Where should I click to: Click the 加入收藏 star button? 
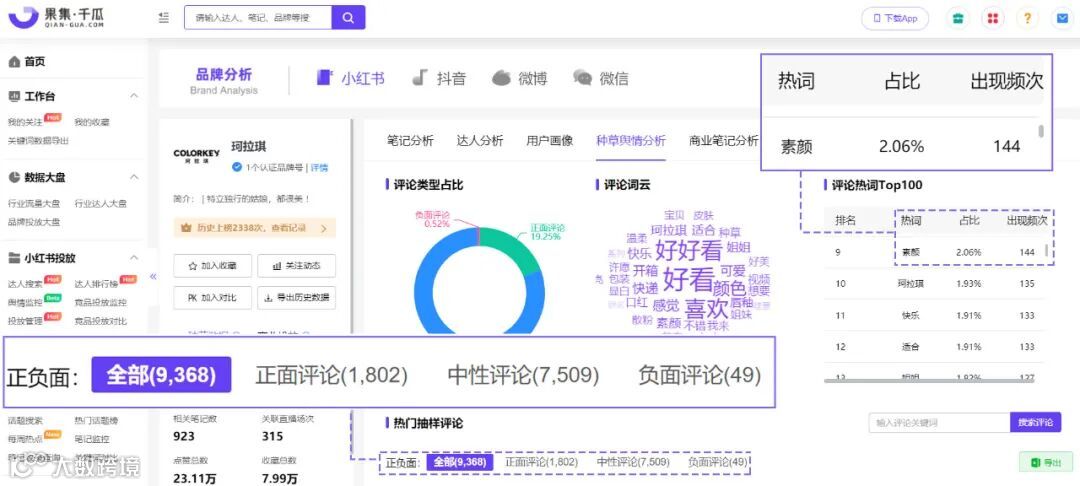[212, 266]
